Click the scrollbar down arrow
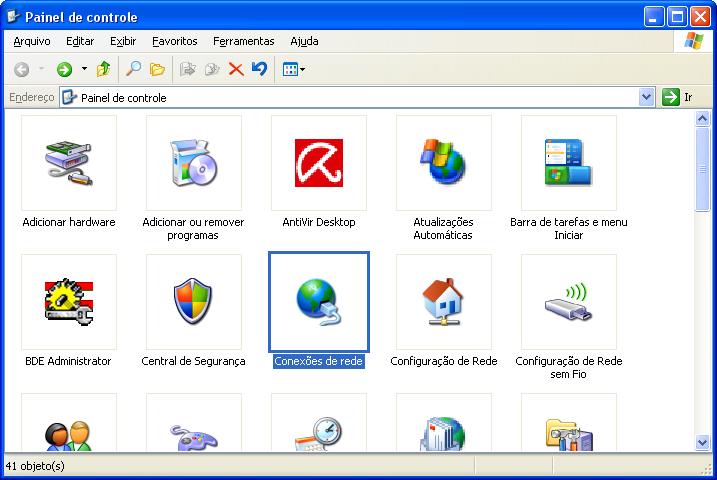The height and width of the screenshot is (480, 717). click(x=702, y=442)
